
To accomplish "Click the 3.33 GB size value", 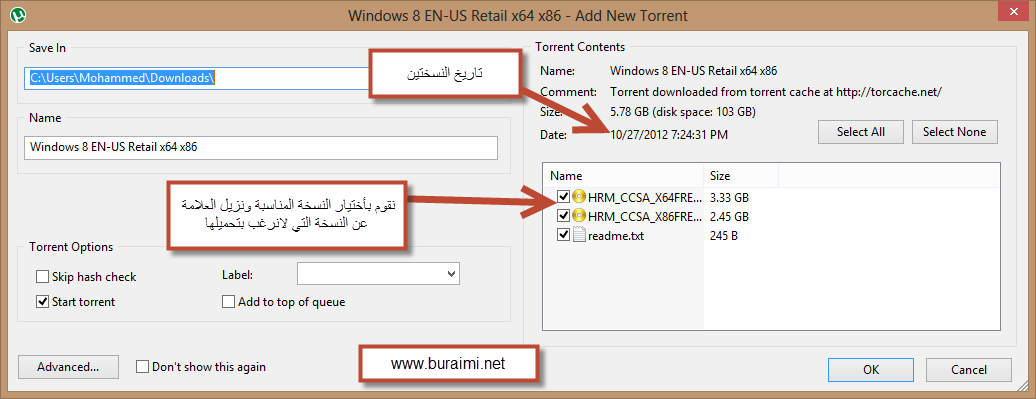I will click(729, 197).
